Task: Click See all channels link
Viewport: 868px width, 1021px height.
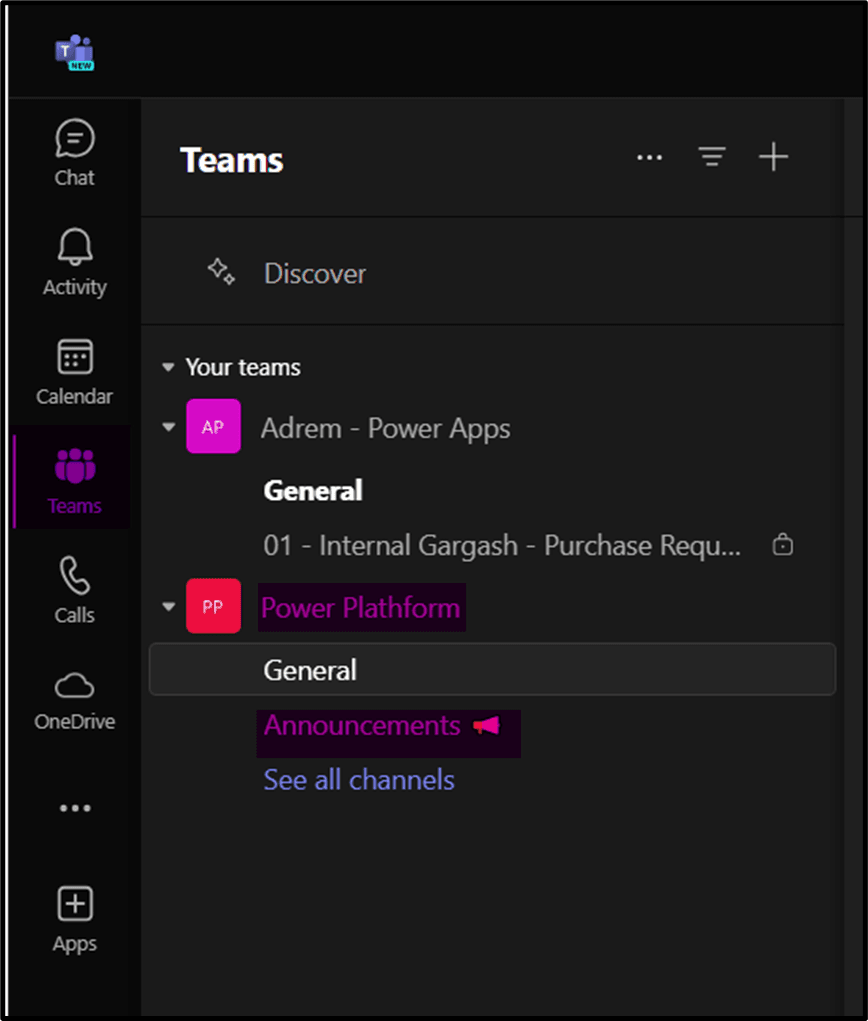Action: click(359, 780)
